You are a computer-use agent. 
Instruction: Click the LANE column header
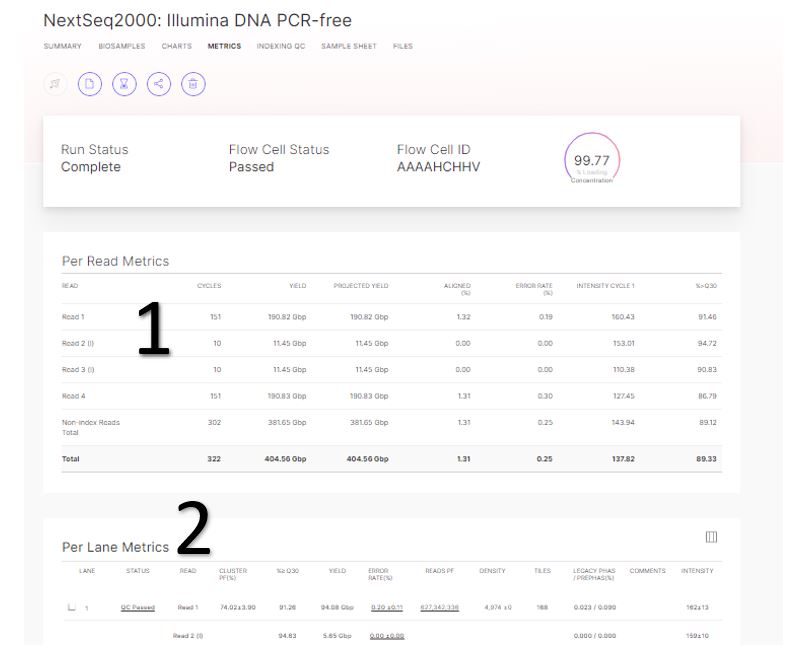tap(87, 570)
